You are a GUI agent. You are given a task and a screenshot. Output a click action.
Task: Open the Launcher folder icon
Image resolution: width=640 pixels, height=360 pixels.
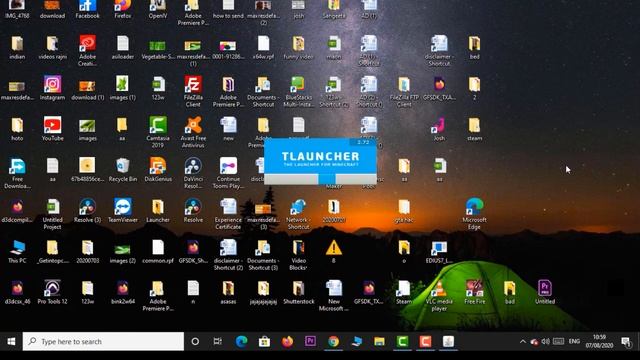(x=158, y=210)
